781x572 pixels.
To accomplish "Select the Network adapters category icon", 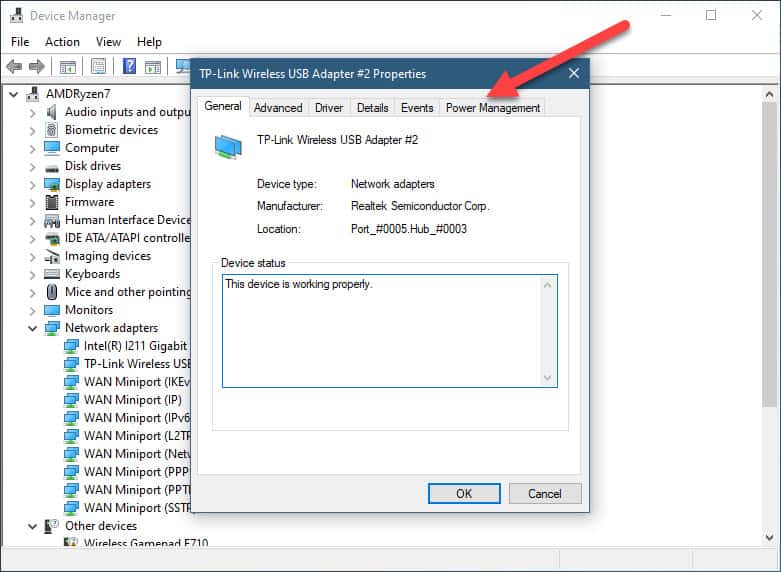I will [52, 328].
